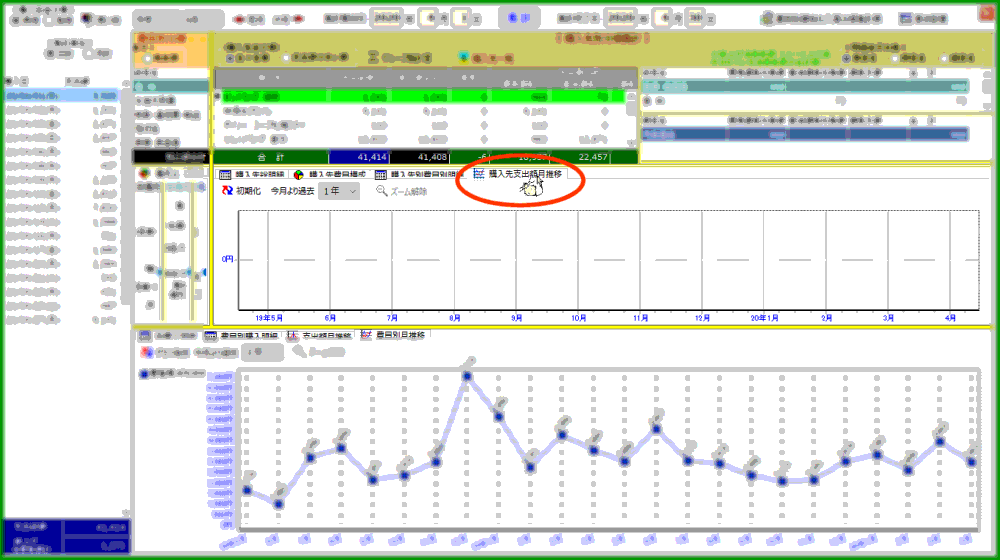Open the 購入先別費目別明細 tab
Viewport: 1000px width, 560px height.
419,174
